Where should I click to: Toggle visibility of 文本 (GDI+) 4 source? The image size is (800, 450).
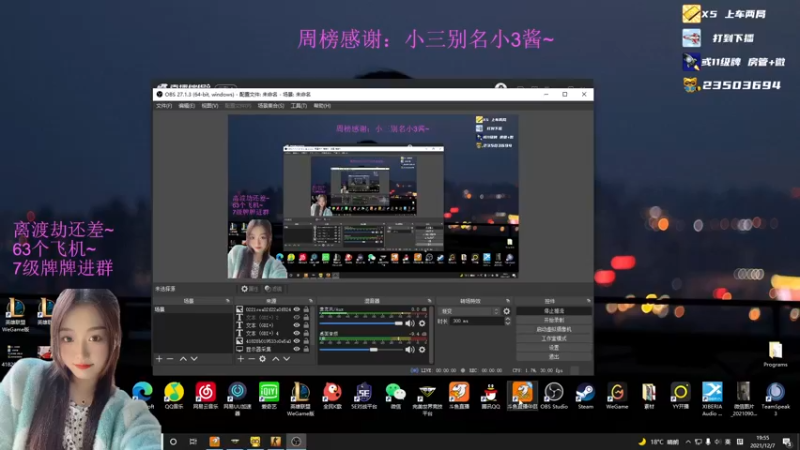click(x=296, y=333)
